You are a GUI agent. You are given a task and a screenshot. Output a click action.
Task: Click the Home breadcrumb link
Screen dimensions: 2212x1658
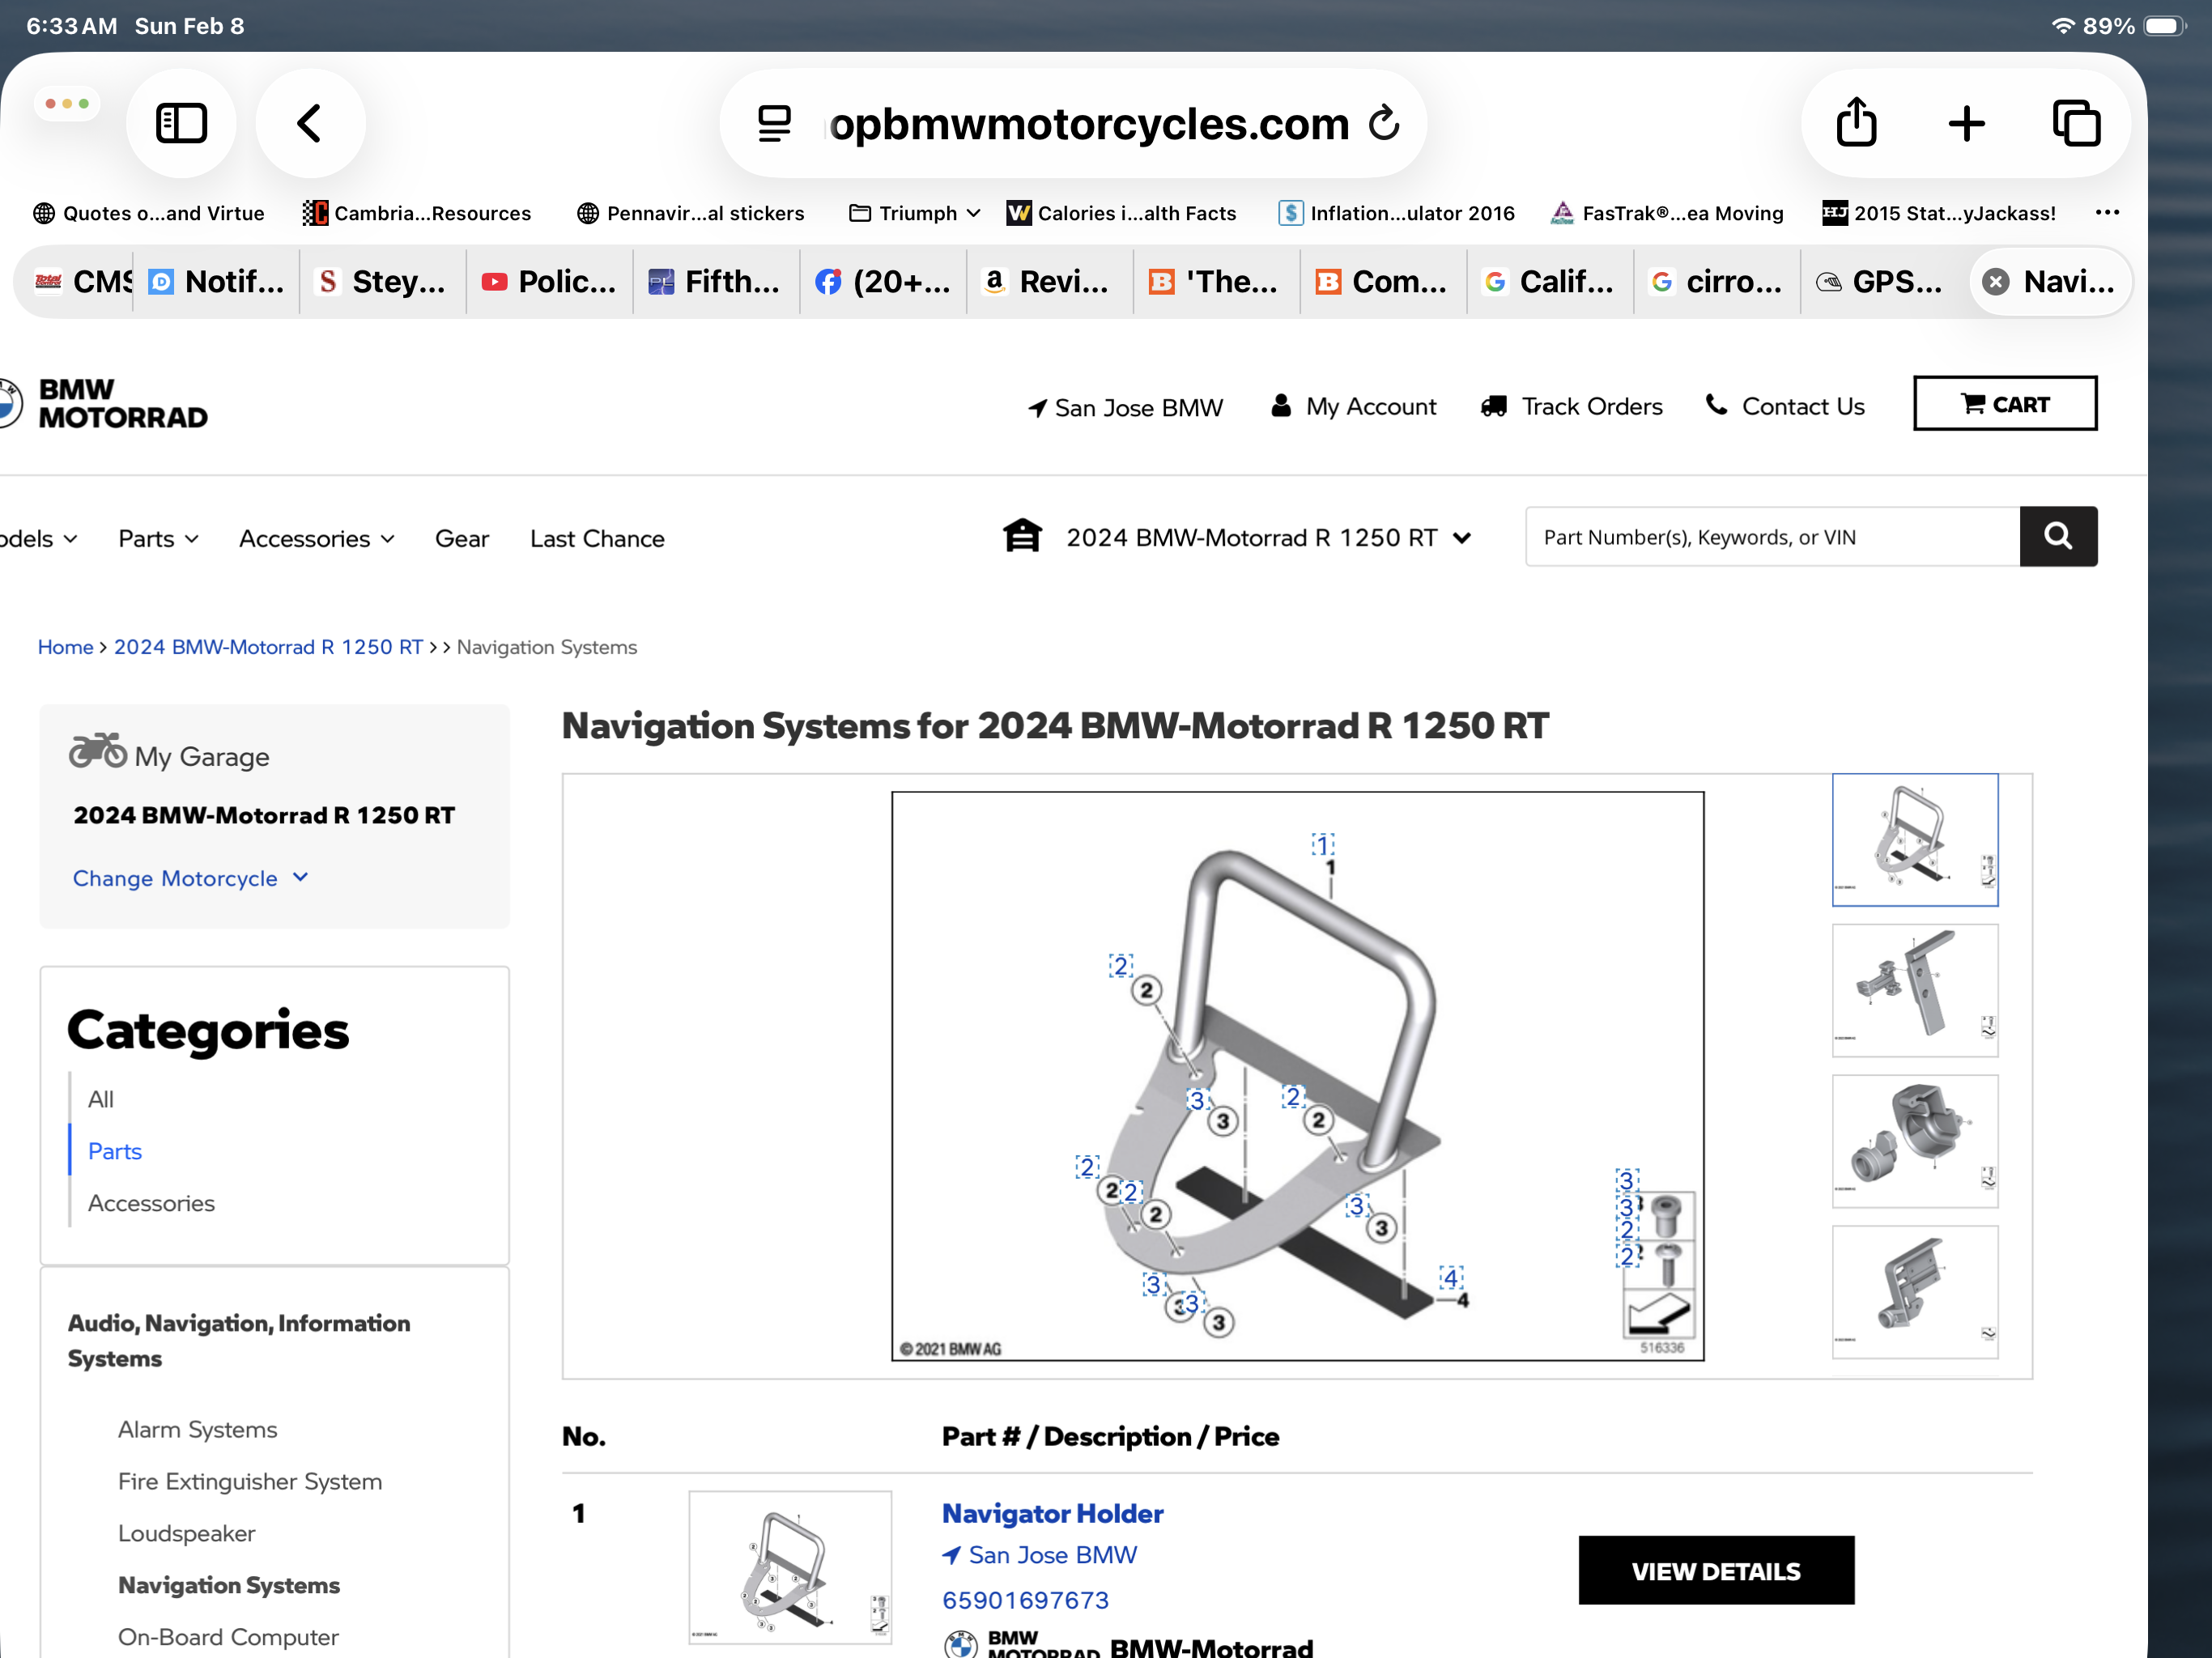click(x=65, y=647)
